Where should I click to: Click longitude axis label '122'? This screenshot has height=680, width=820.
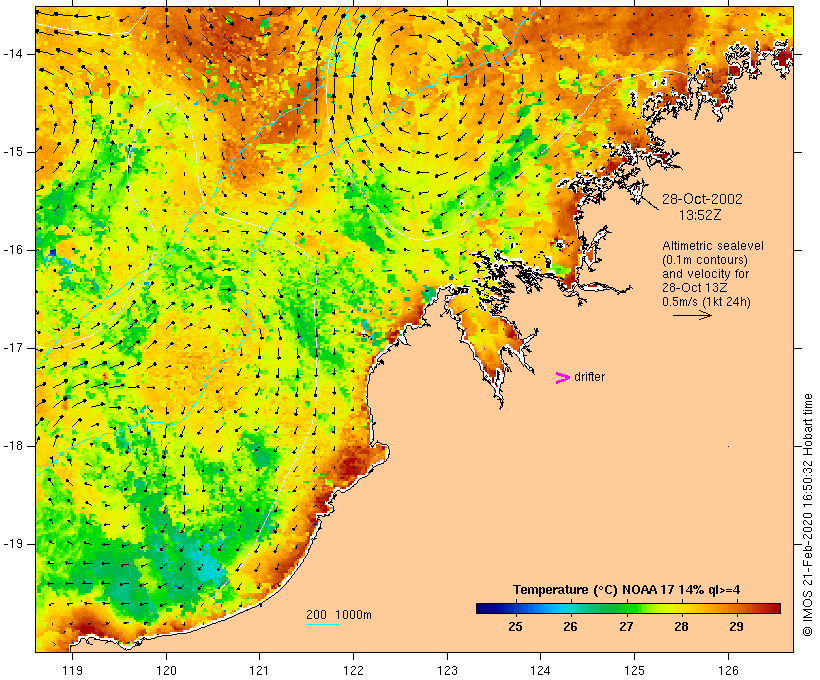click(x=354, y=670)
